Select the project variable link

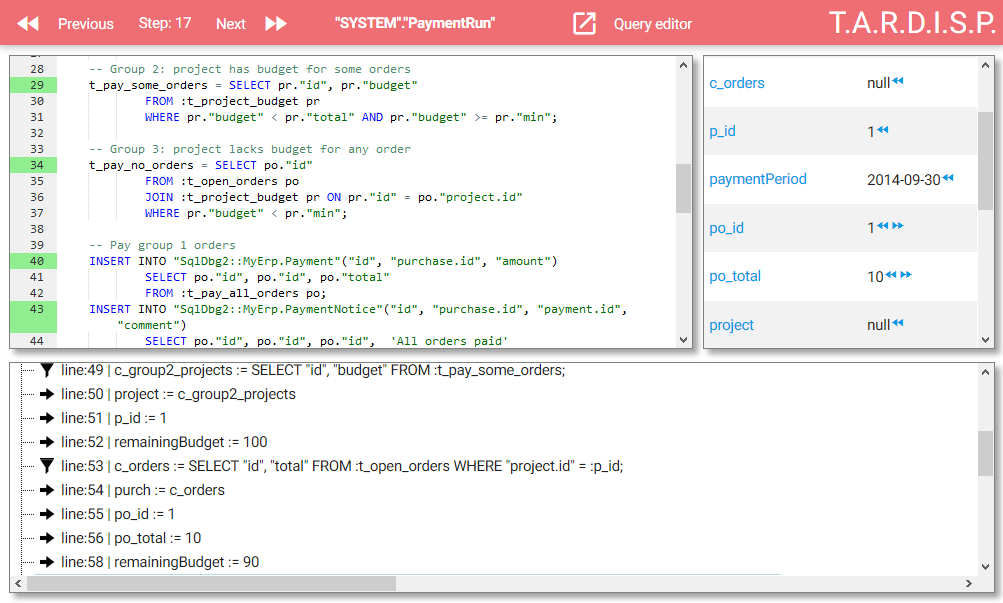[x=731, y=325]
